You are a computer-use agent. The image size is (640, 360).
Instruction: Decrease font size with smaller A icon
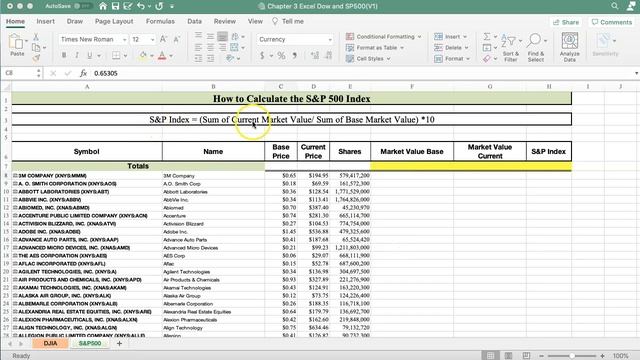[177, 39]
